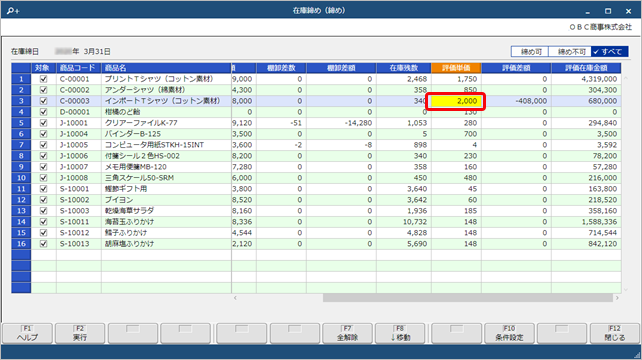Select row number 16 header

click(21, 244)
